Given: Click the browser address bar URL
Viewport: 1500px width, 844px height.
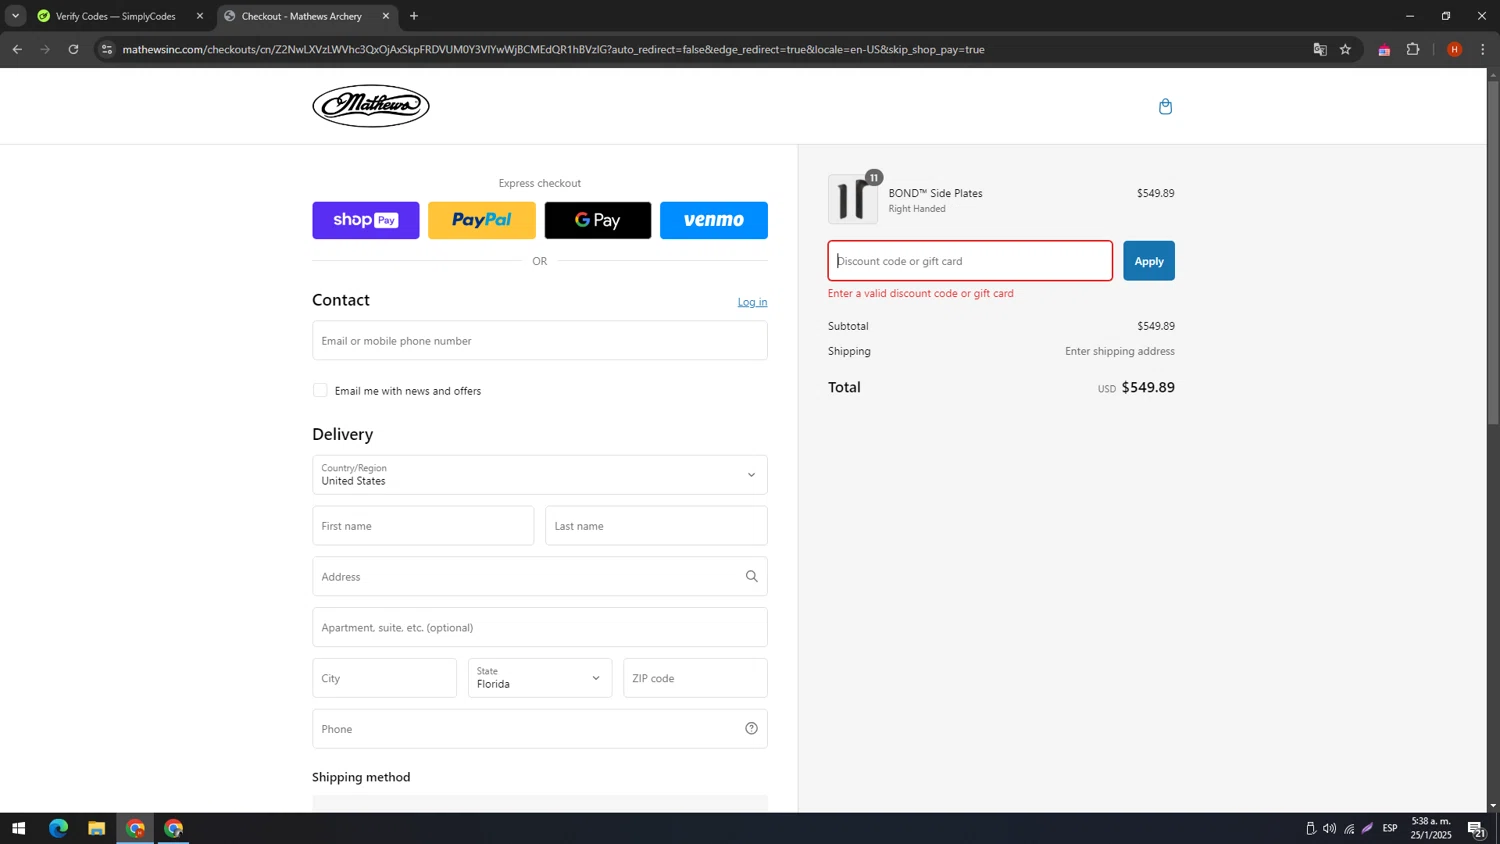Looking at the screenshot, I should coord(553,49).
